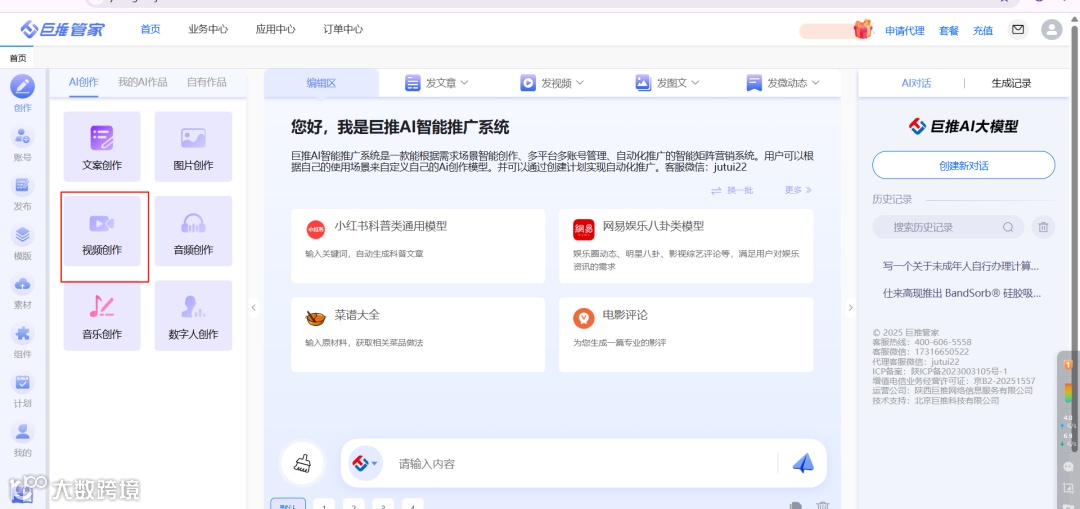
Task: Switch to the 自有作品 tab
Action: point(207,82)
